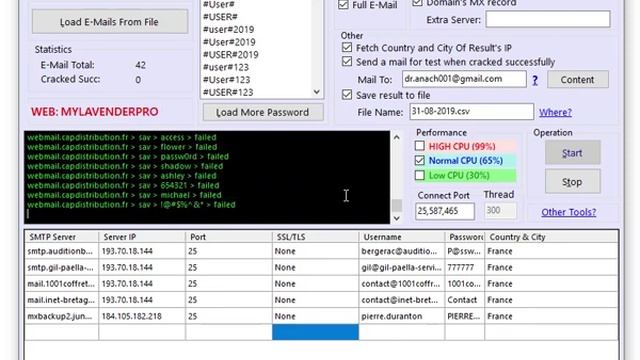The width and height of the screenshot is (640, 360).
Task: Click the SMTP Server column header
Action: click(x=62, y=237)
